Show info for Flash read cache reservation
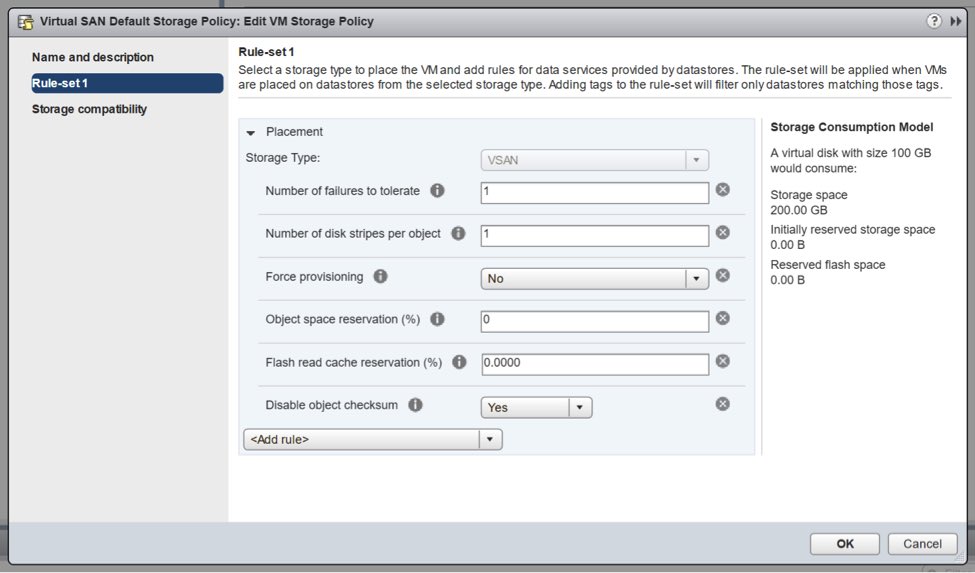975x573 pixels. pyautogui.click(x=460, y=362)
